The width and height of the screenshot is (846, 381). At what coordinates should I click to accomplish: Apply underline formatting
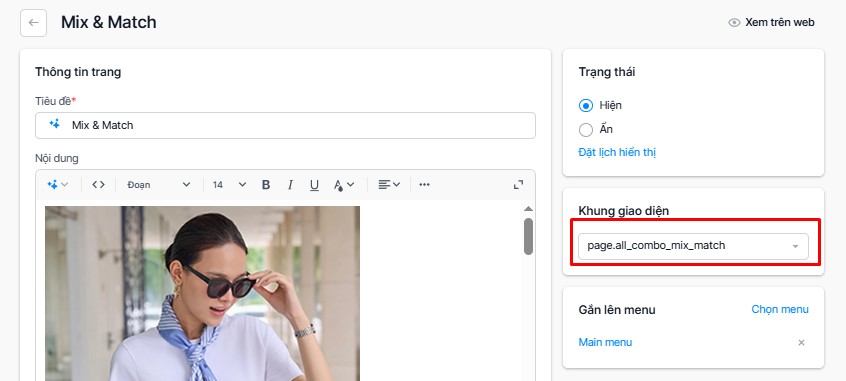coord(314,185)
